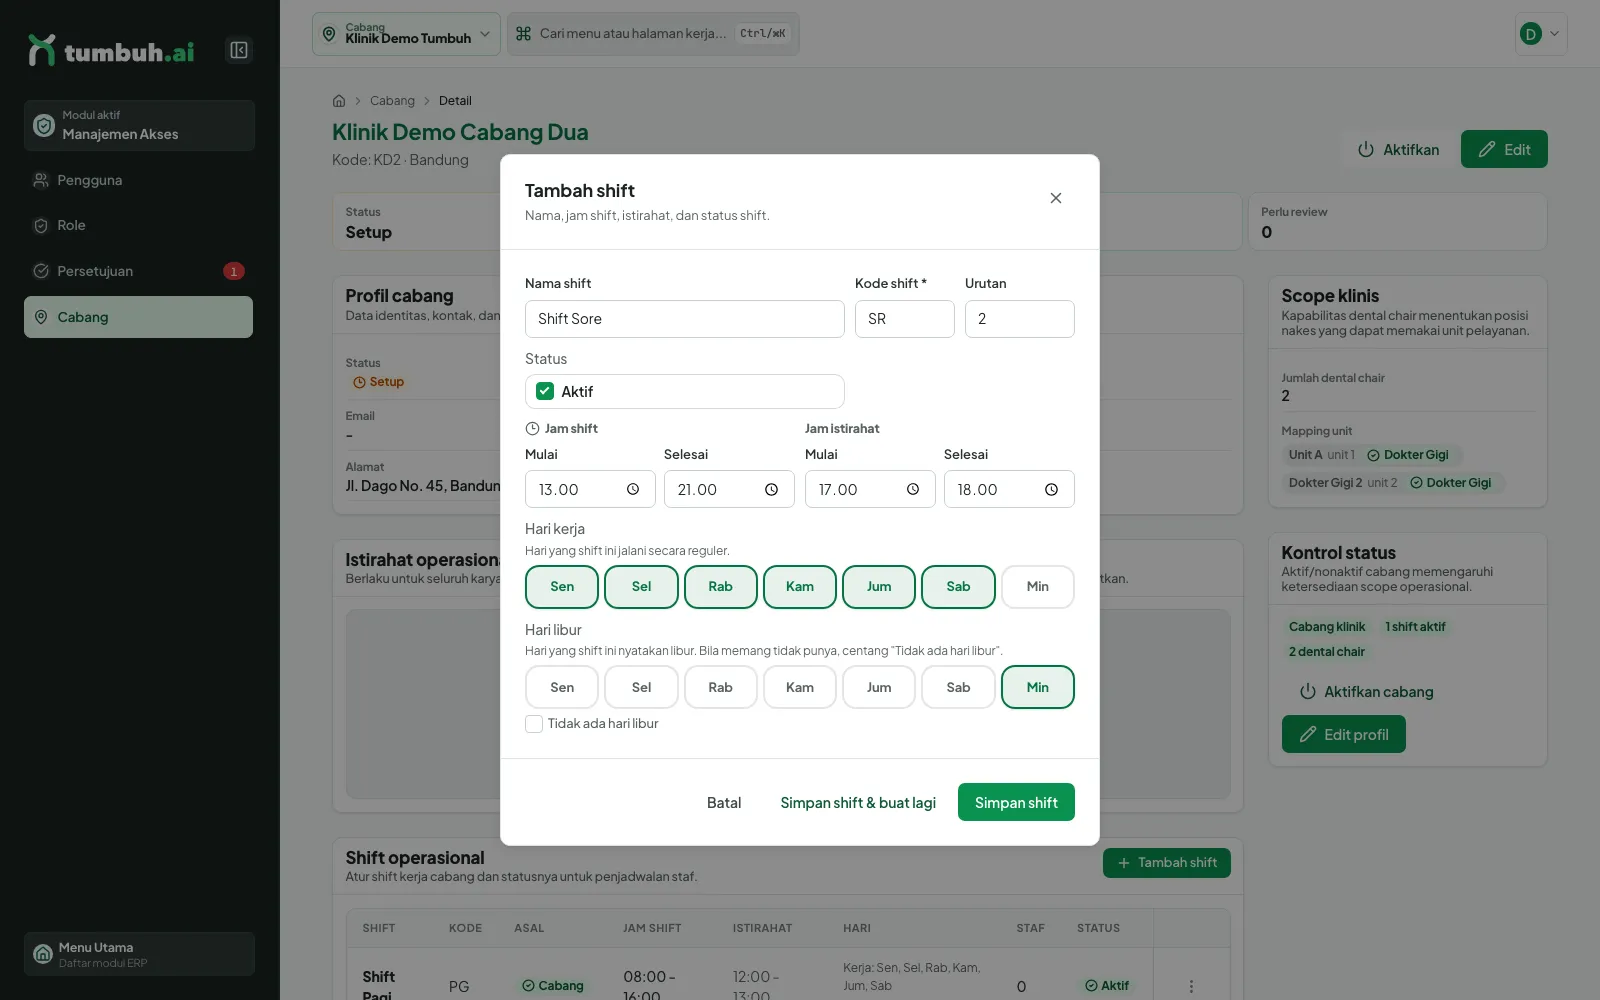The width and height of the screenshot is (1600, 1000).
Task: Open row actions menu for Shift Pagi
Action: pos(1191,986)
